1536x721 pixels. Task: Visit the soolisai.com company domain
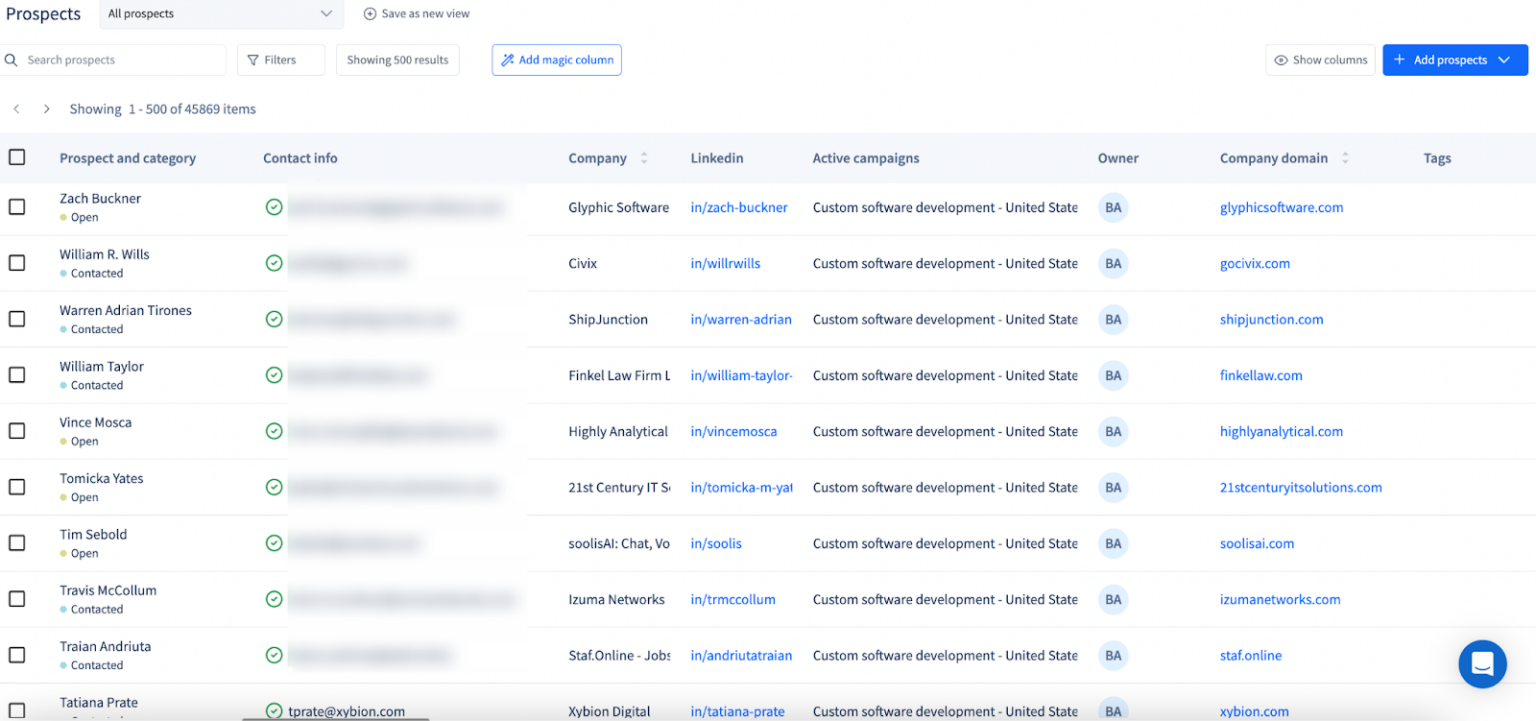tap(1257, 543)
